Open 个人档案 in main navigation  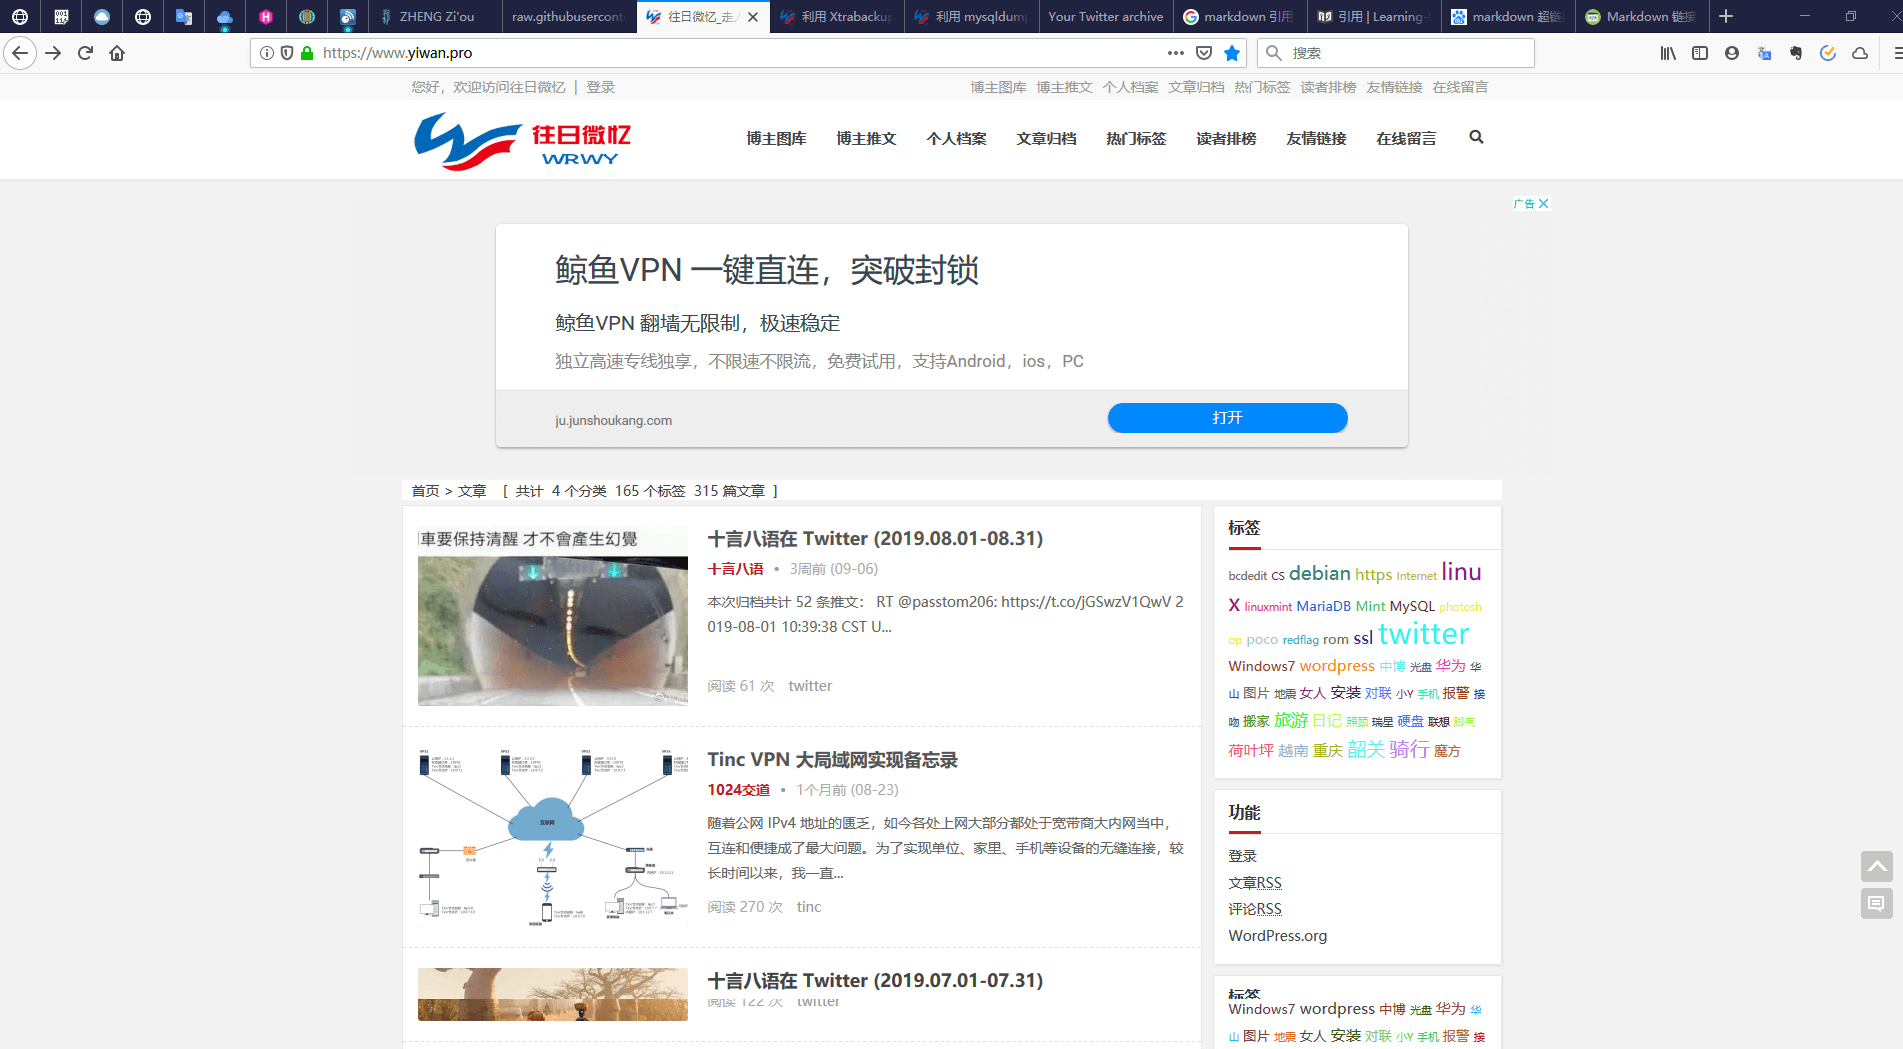pyautogui.click(x=956, y=139)
